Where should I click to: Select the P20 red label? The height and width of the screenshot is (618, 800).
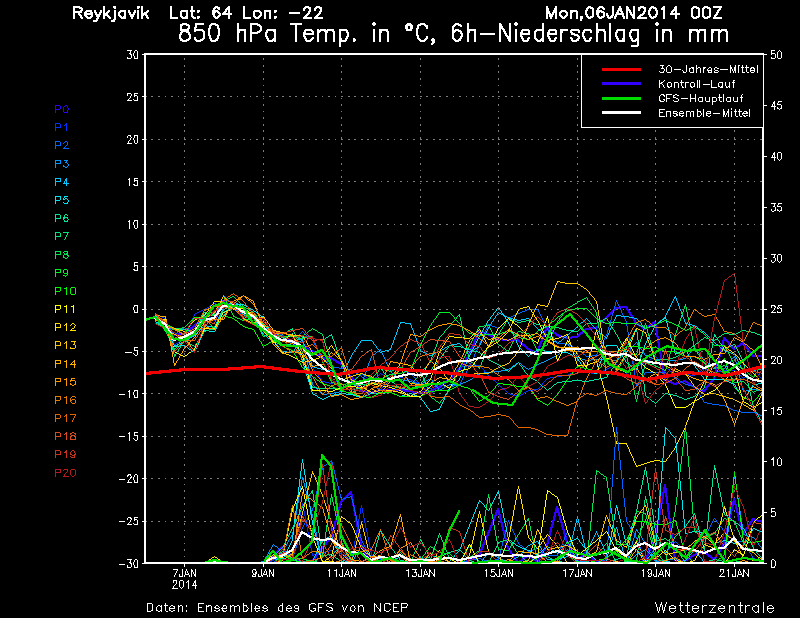click(x=65, y=473)
